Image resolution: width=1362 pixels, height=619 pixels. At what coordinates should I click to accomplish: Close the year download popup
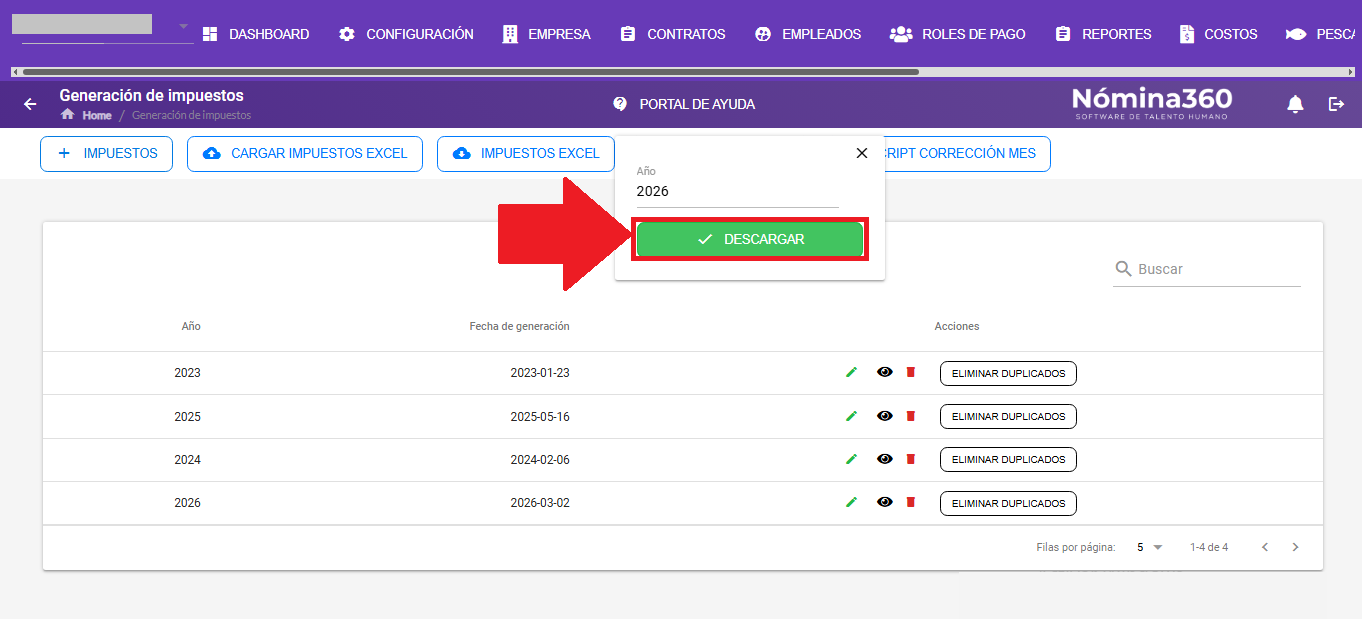(862, 153)
